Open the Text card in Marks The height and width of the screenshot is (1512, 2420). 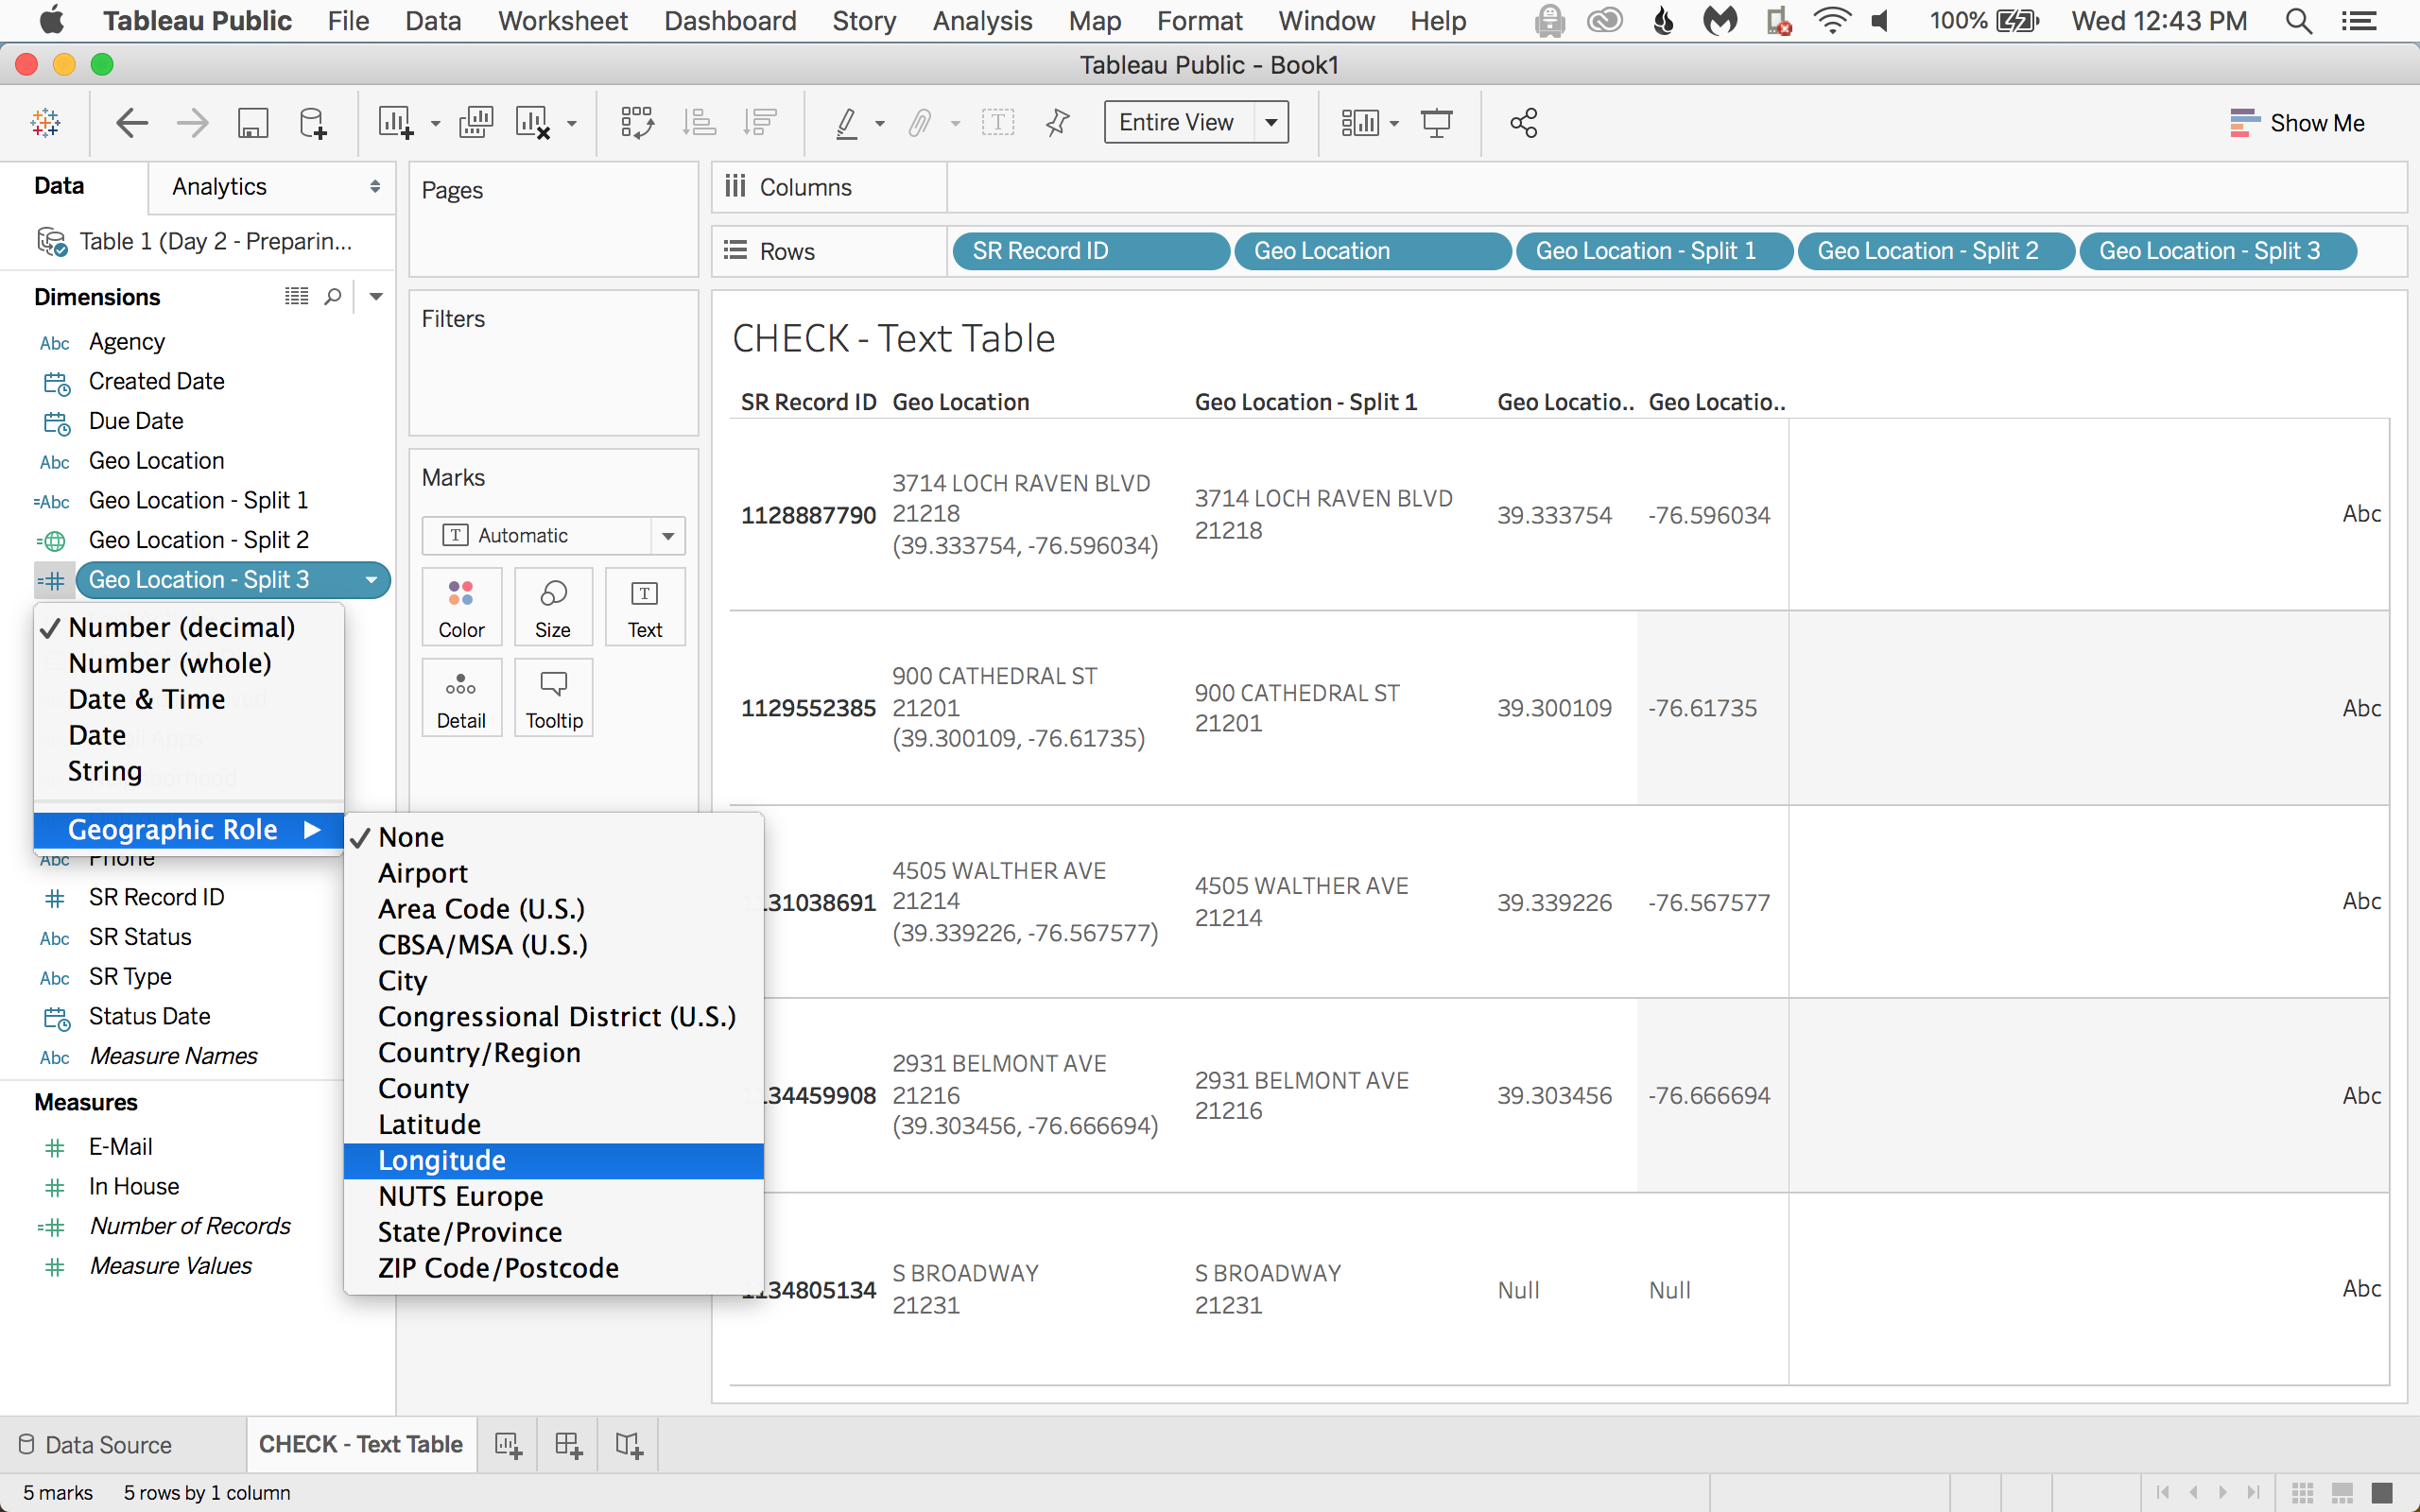(x=645, y=607)
